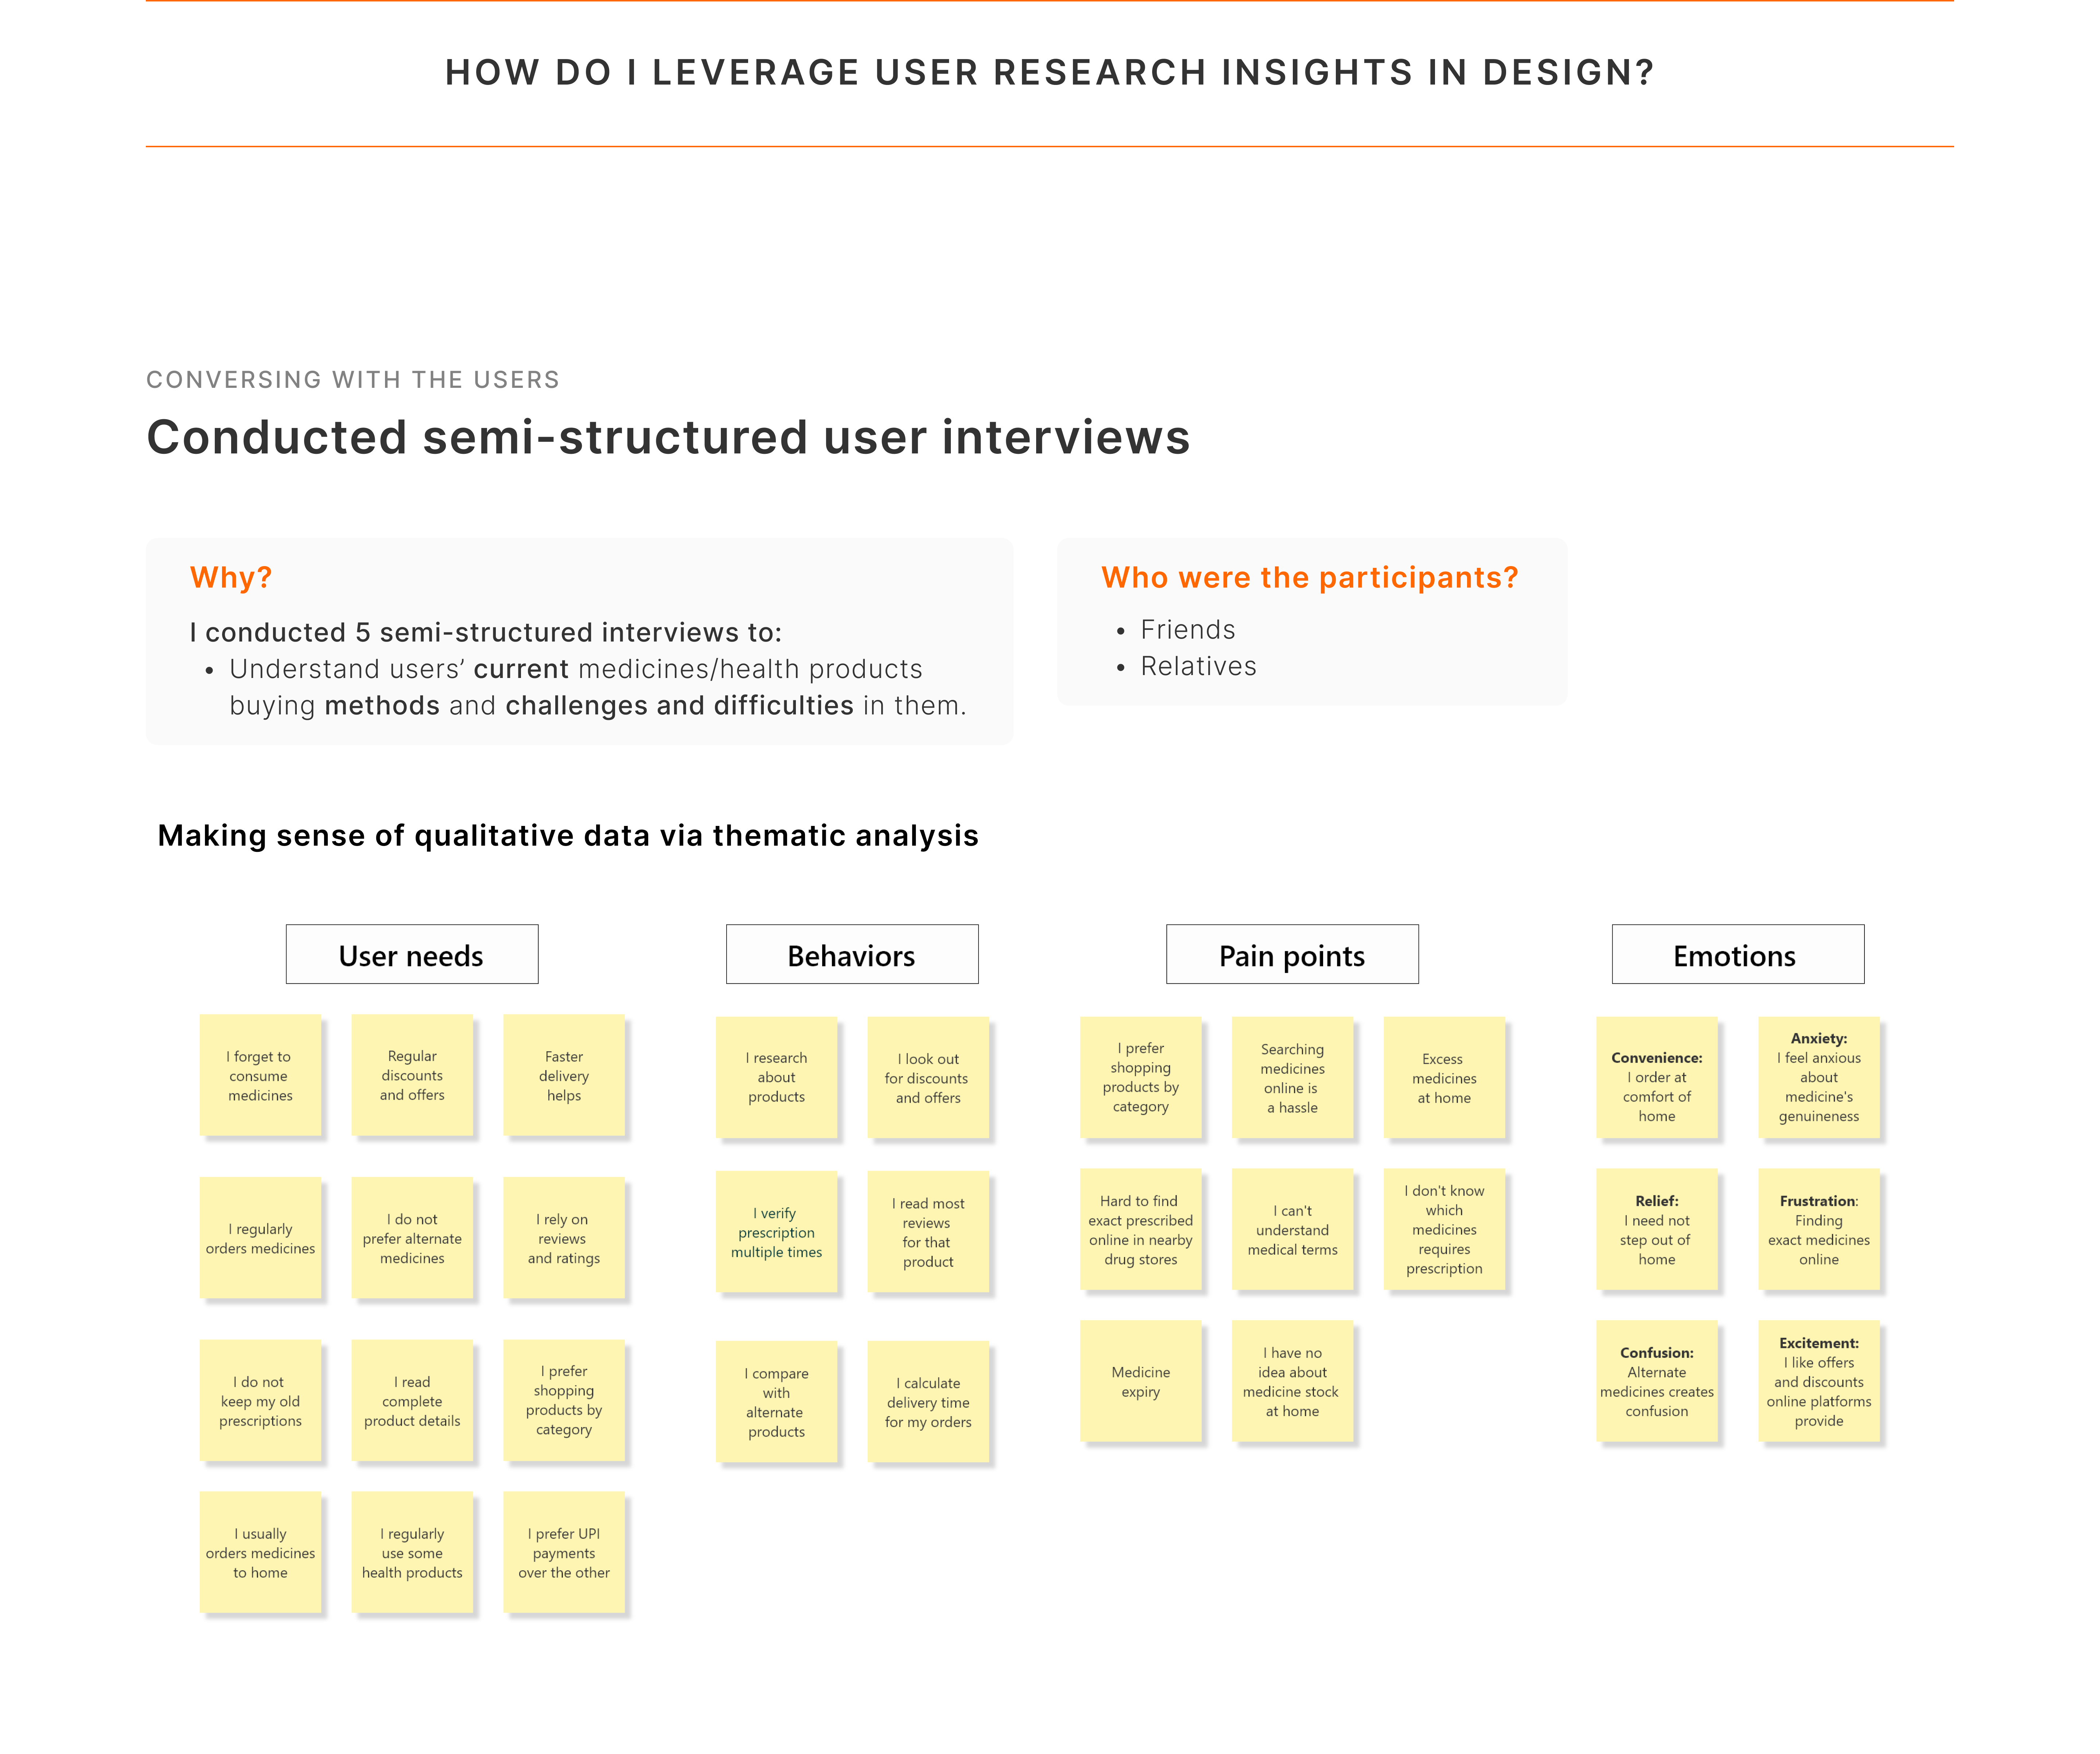Select the 'Anxiety' emotion sticky note
Image resolution: width=2100 pixels, height=1754 pixels.
(x=1818, y=1077)
